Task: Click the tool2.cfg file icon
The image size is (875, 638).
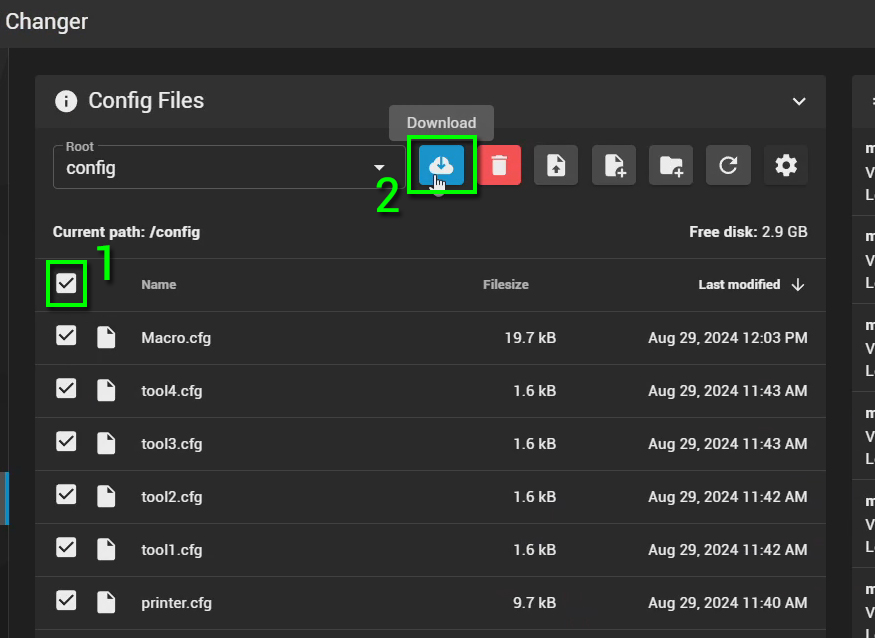Action: point(106,497)
